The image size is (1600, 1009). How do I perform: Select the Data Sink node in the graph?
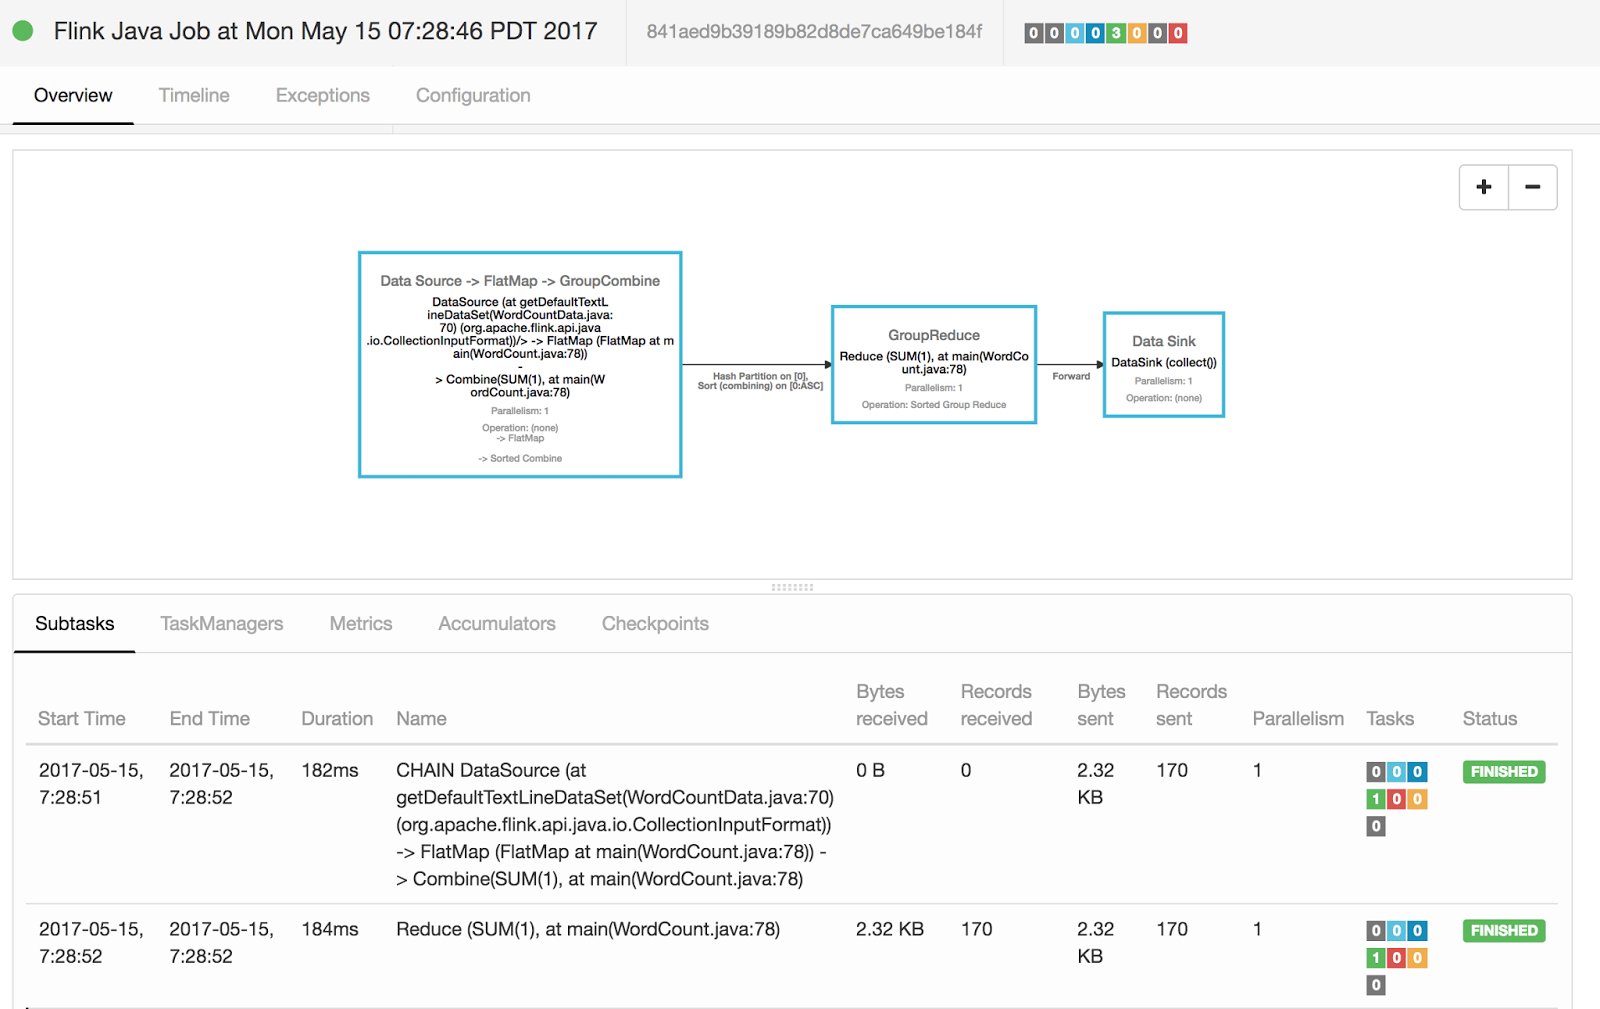pyautogui.click(x=1163, y=364)
